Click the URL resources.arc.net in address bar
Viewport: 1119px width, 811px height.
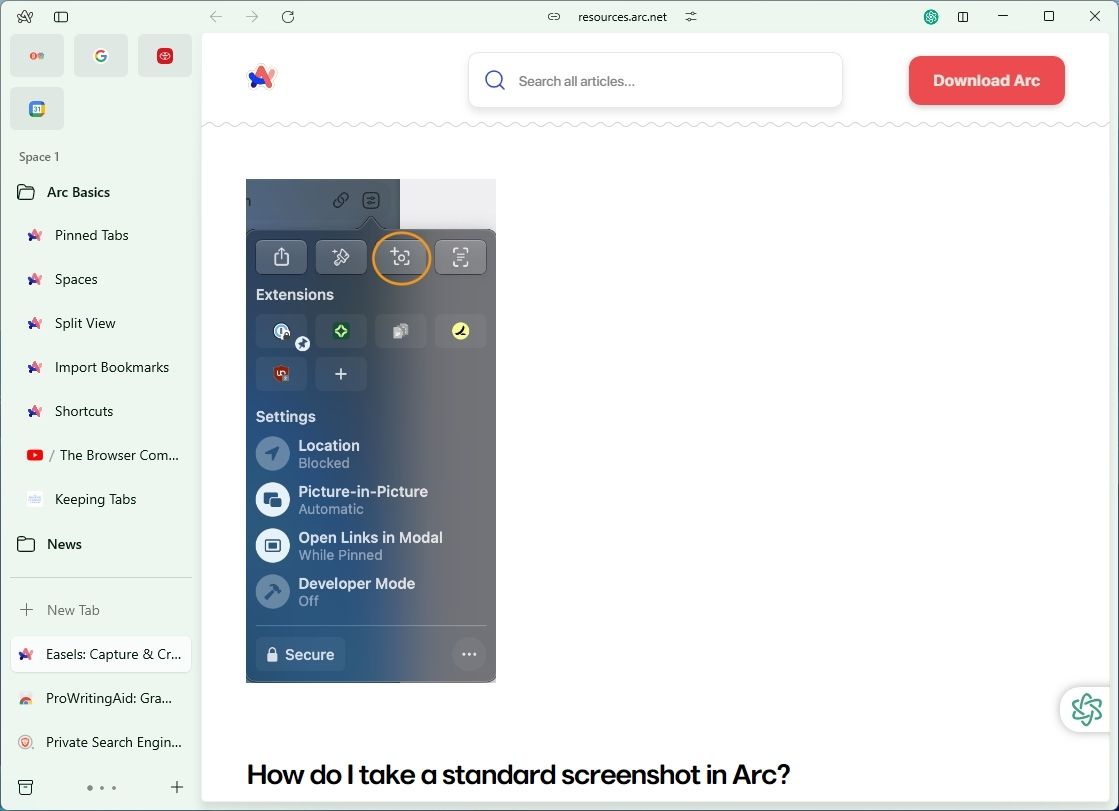point(622,17)
